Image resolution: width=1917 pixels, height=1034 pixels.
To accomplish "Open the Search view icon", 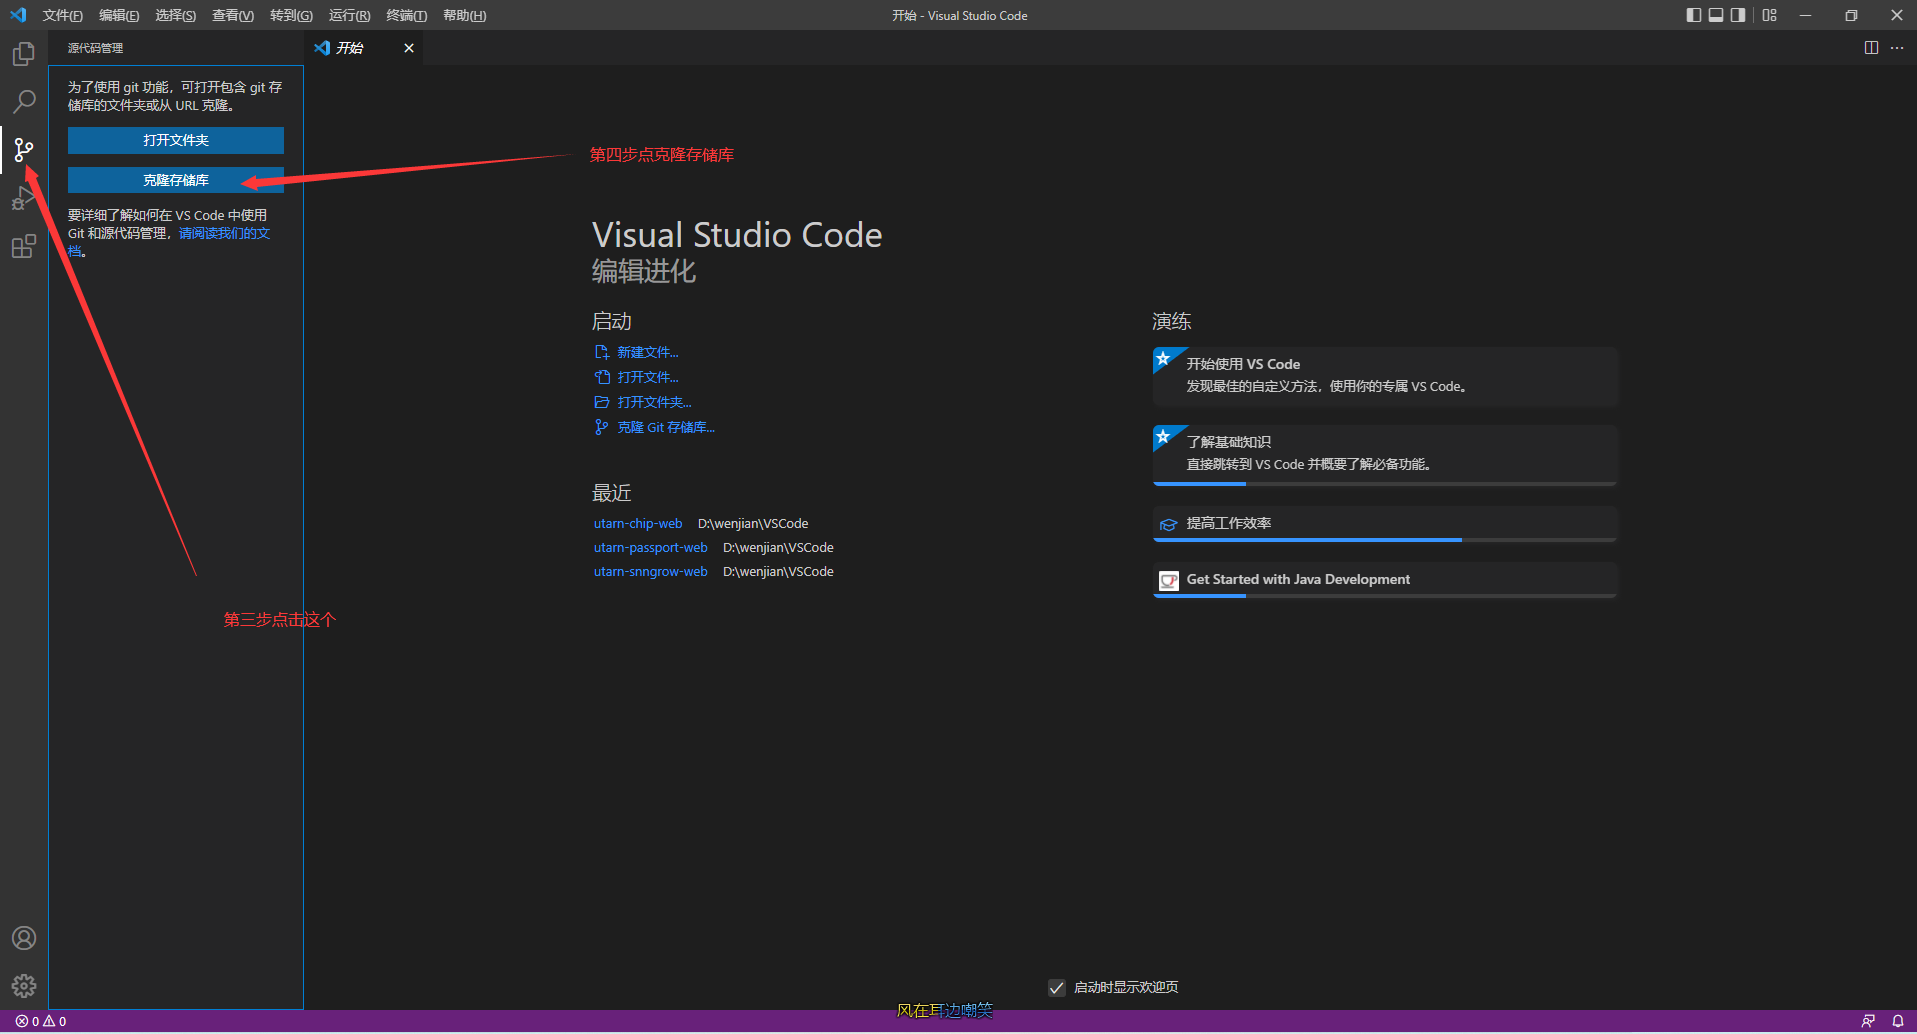I will (x=23, y=101).
